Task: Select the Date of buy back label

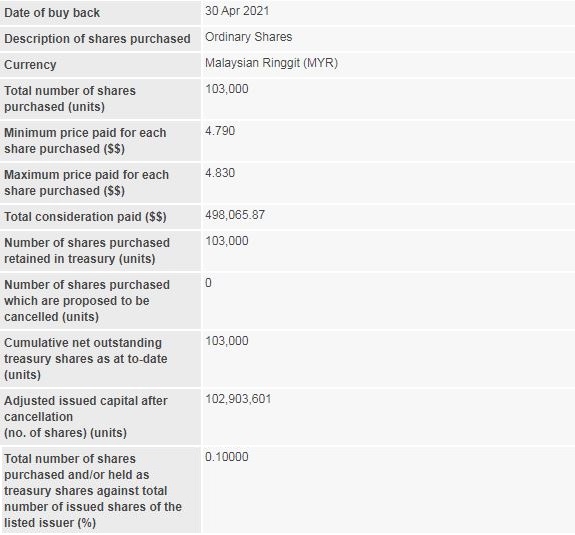Action: click(52, 13)
